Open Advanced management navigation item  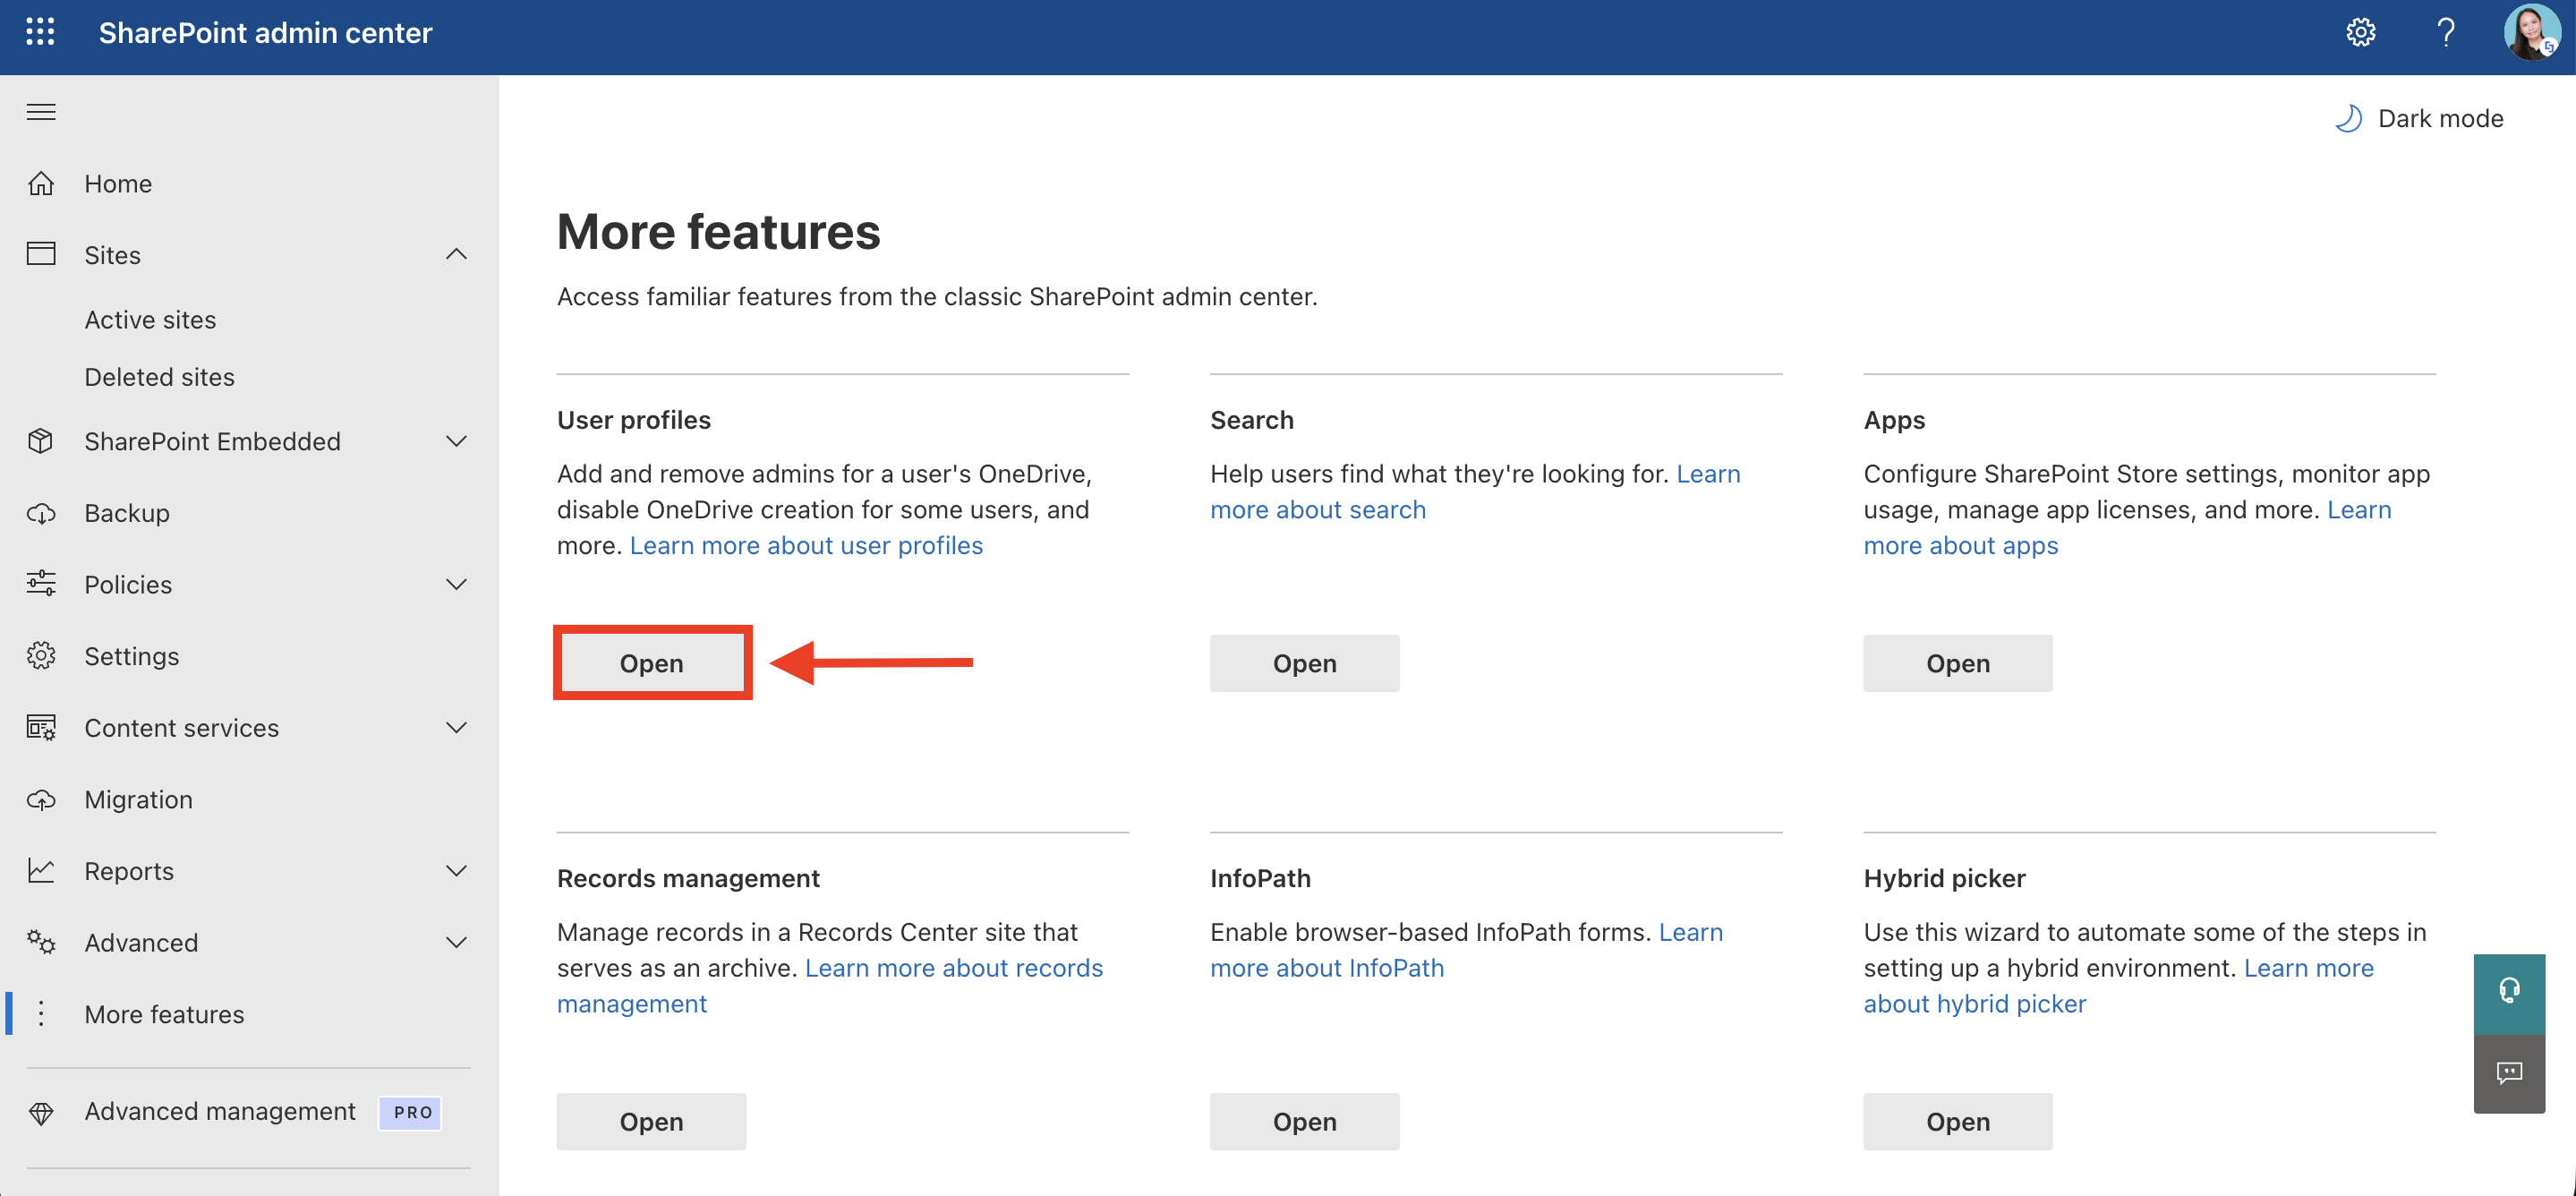(219, 1112)
